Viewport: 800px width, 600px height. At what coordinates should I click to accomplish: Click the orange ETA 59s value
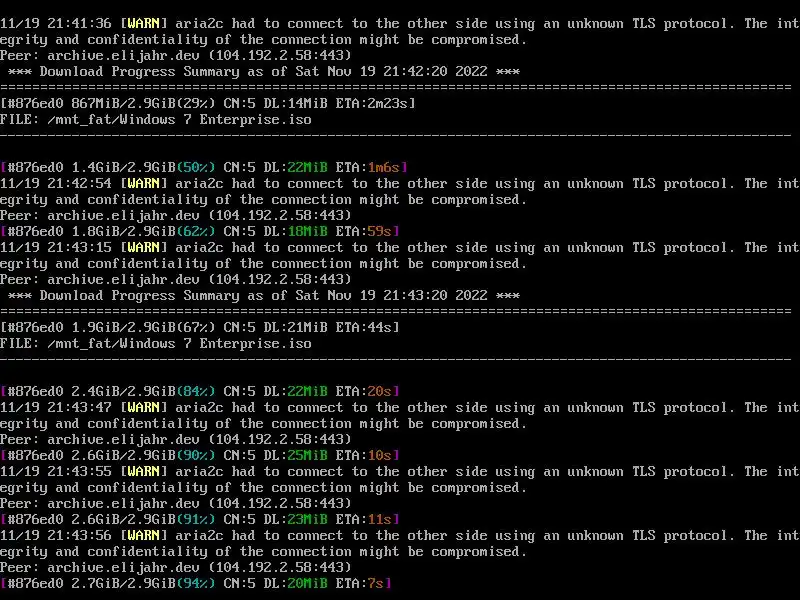pyautogui.click(x=380, y=232)
